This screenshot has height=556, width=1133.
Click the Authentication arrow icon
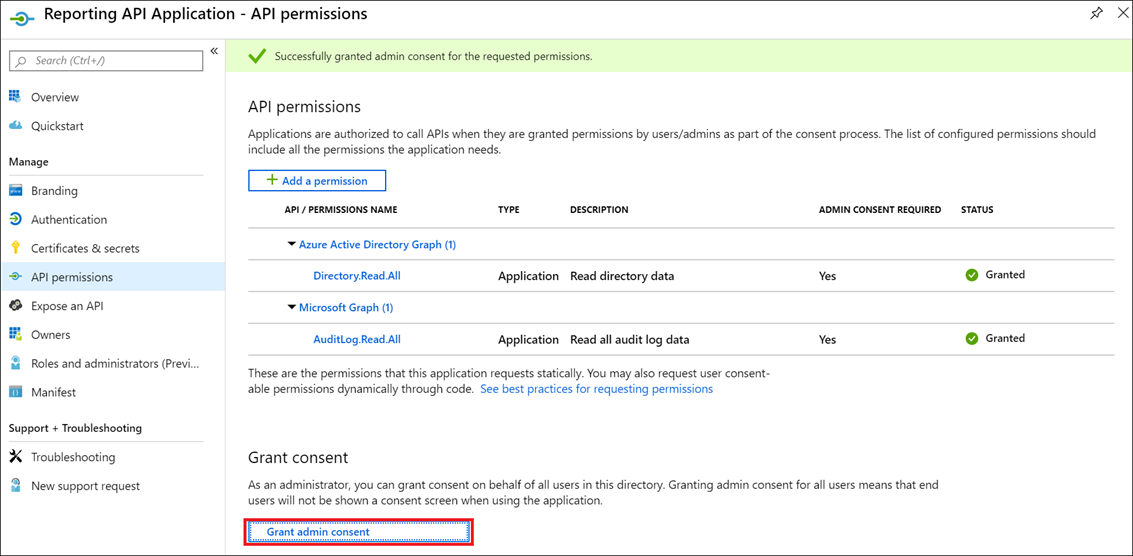[x=15, y=219]
